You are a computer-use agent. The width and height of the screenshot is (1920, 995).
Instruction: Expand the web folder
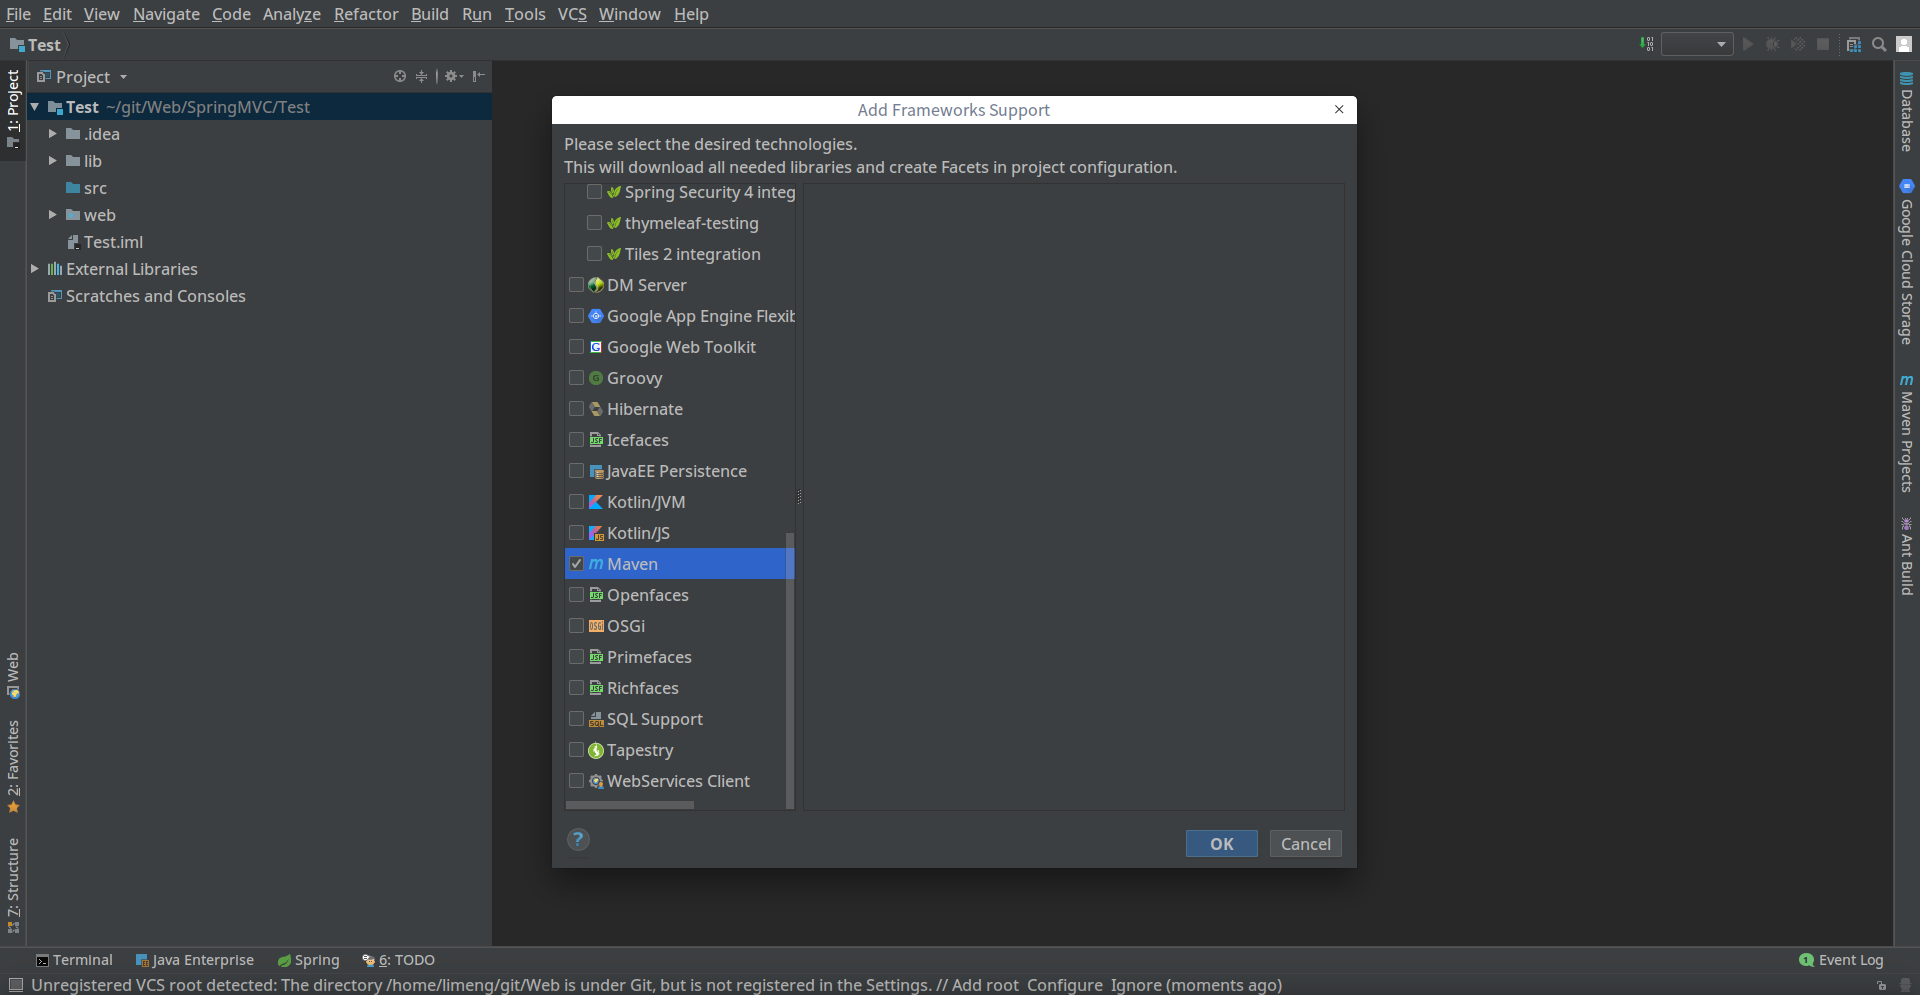[x=53, y=214]
